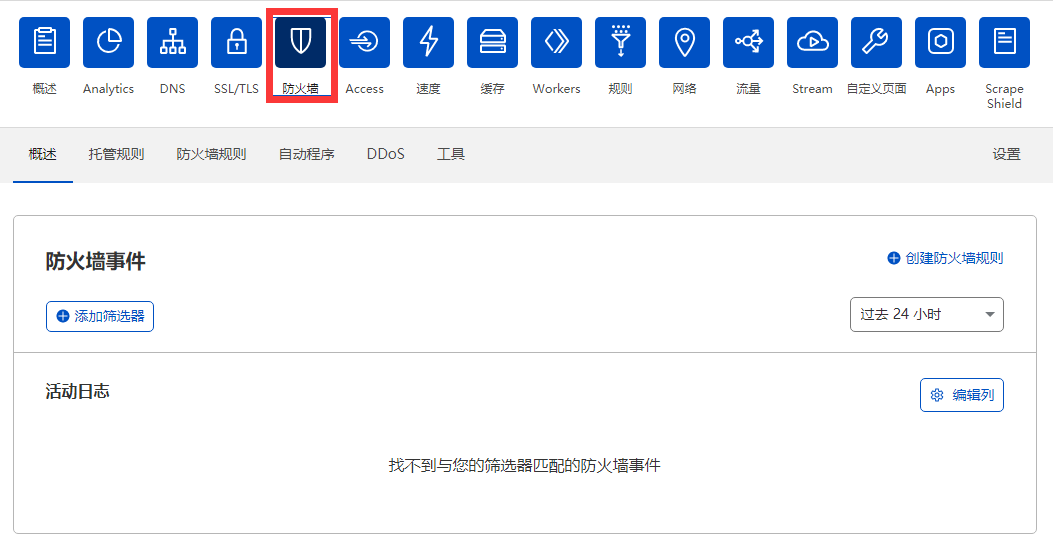Open the 概述 overview clipboard icon
1053x543 pixels.
(44, 42)
